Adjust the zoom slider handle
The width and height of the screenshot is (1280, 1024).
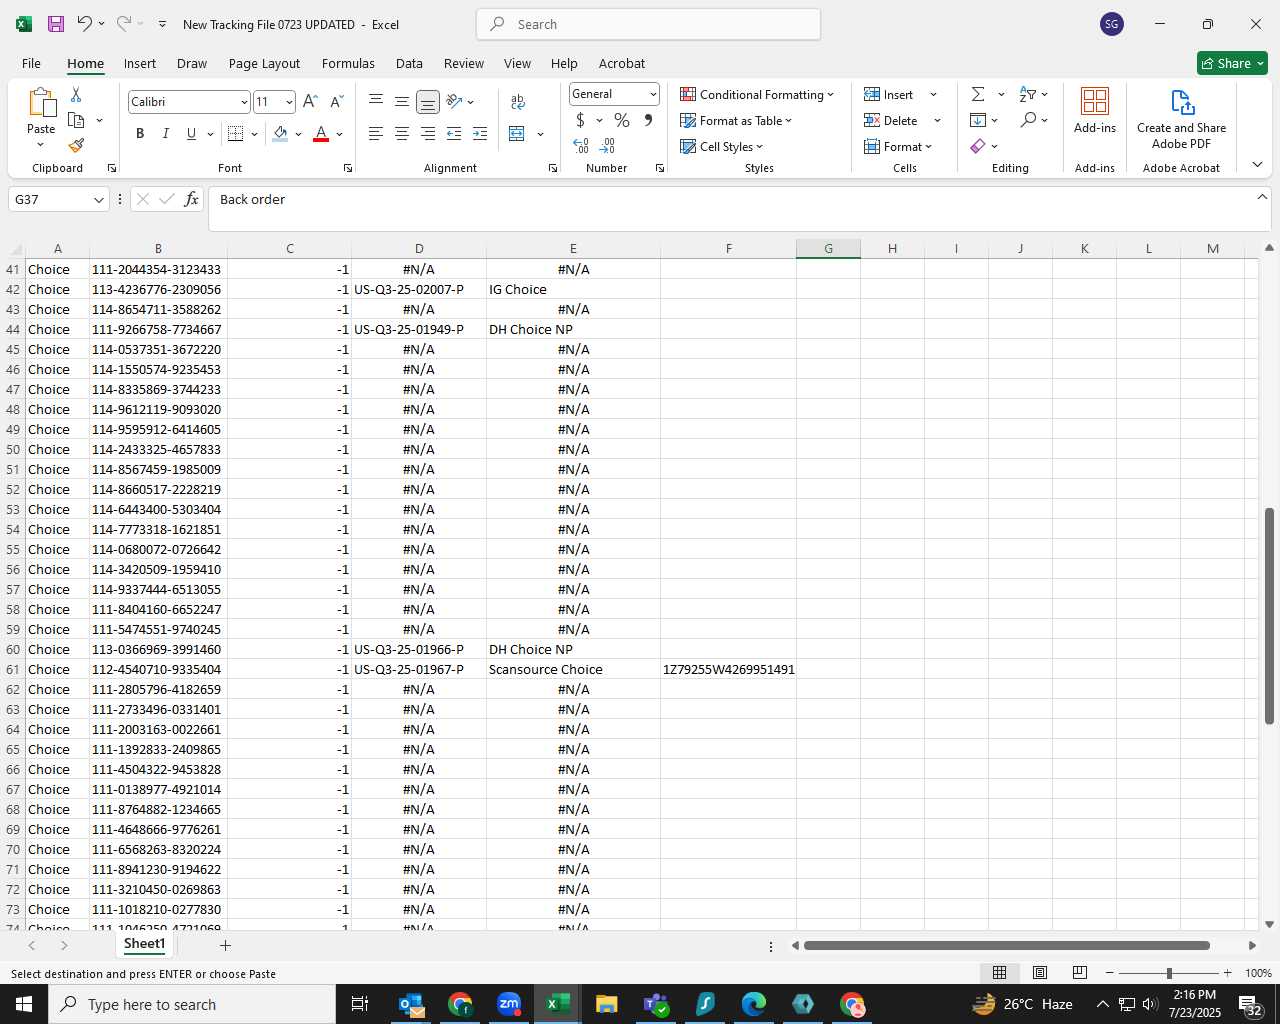click(1169, 973)
